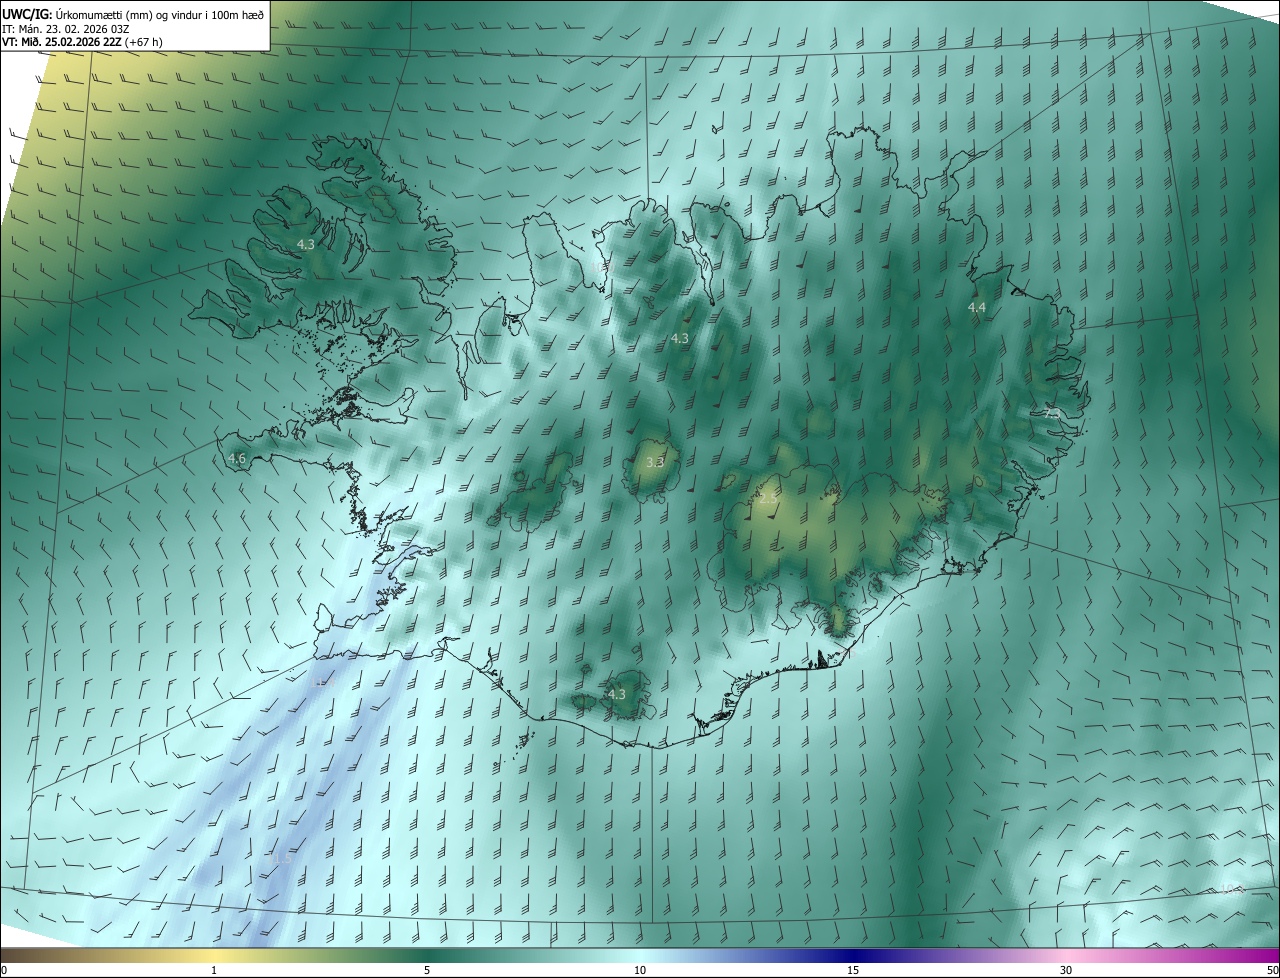Click the valid time line 'VT: Mið. 25.02.2026 22Z (+67 h)'
Image resolution: width=1280 pixels, height=978 pixels.
coord(83,42)
